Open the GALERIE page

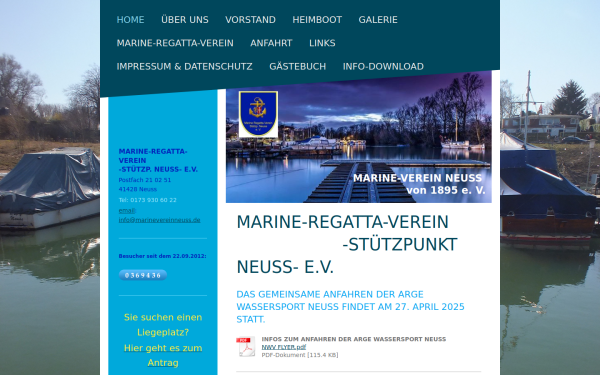pos(378,20)
